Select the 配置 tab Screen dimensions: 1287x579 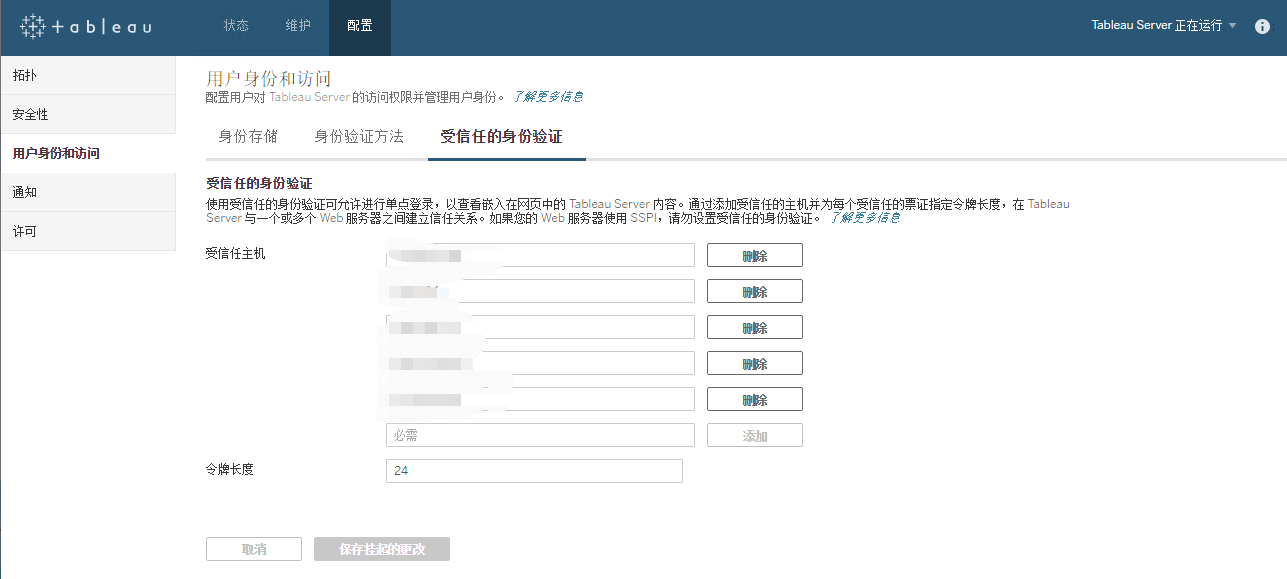click(359, 27)
